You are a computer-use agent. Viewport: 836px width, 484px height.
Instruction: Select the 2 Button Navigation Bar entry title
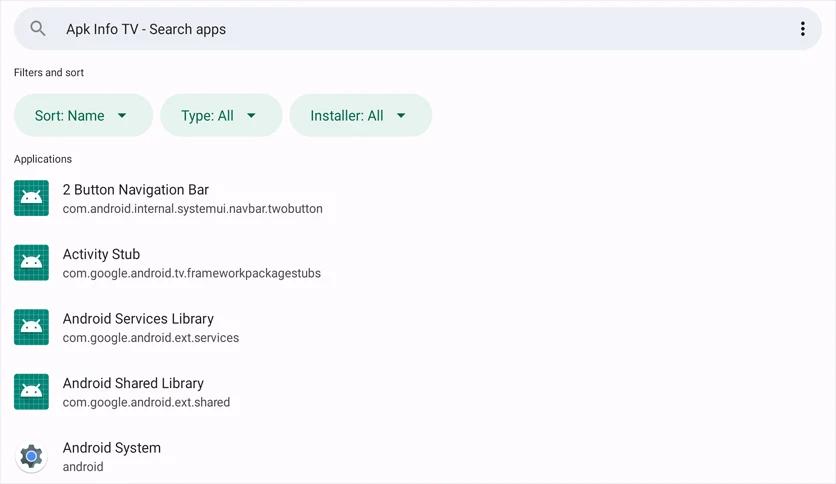[x=135, y=190]
